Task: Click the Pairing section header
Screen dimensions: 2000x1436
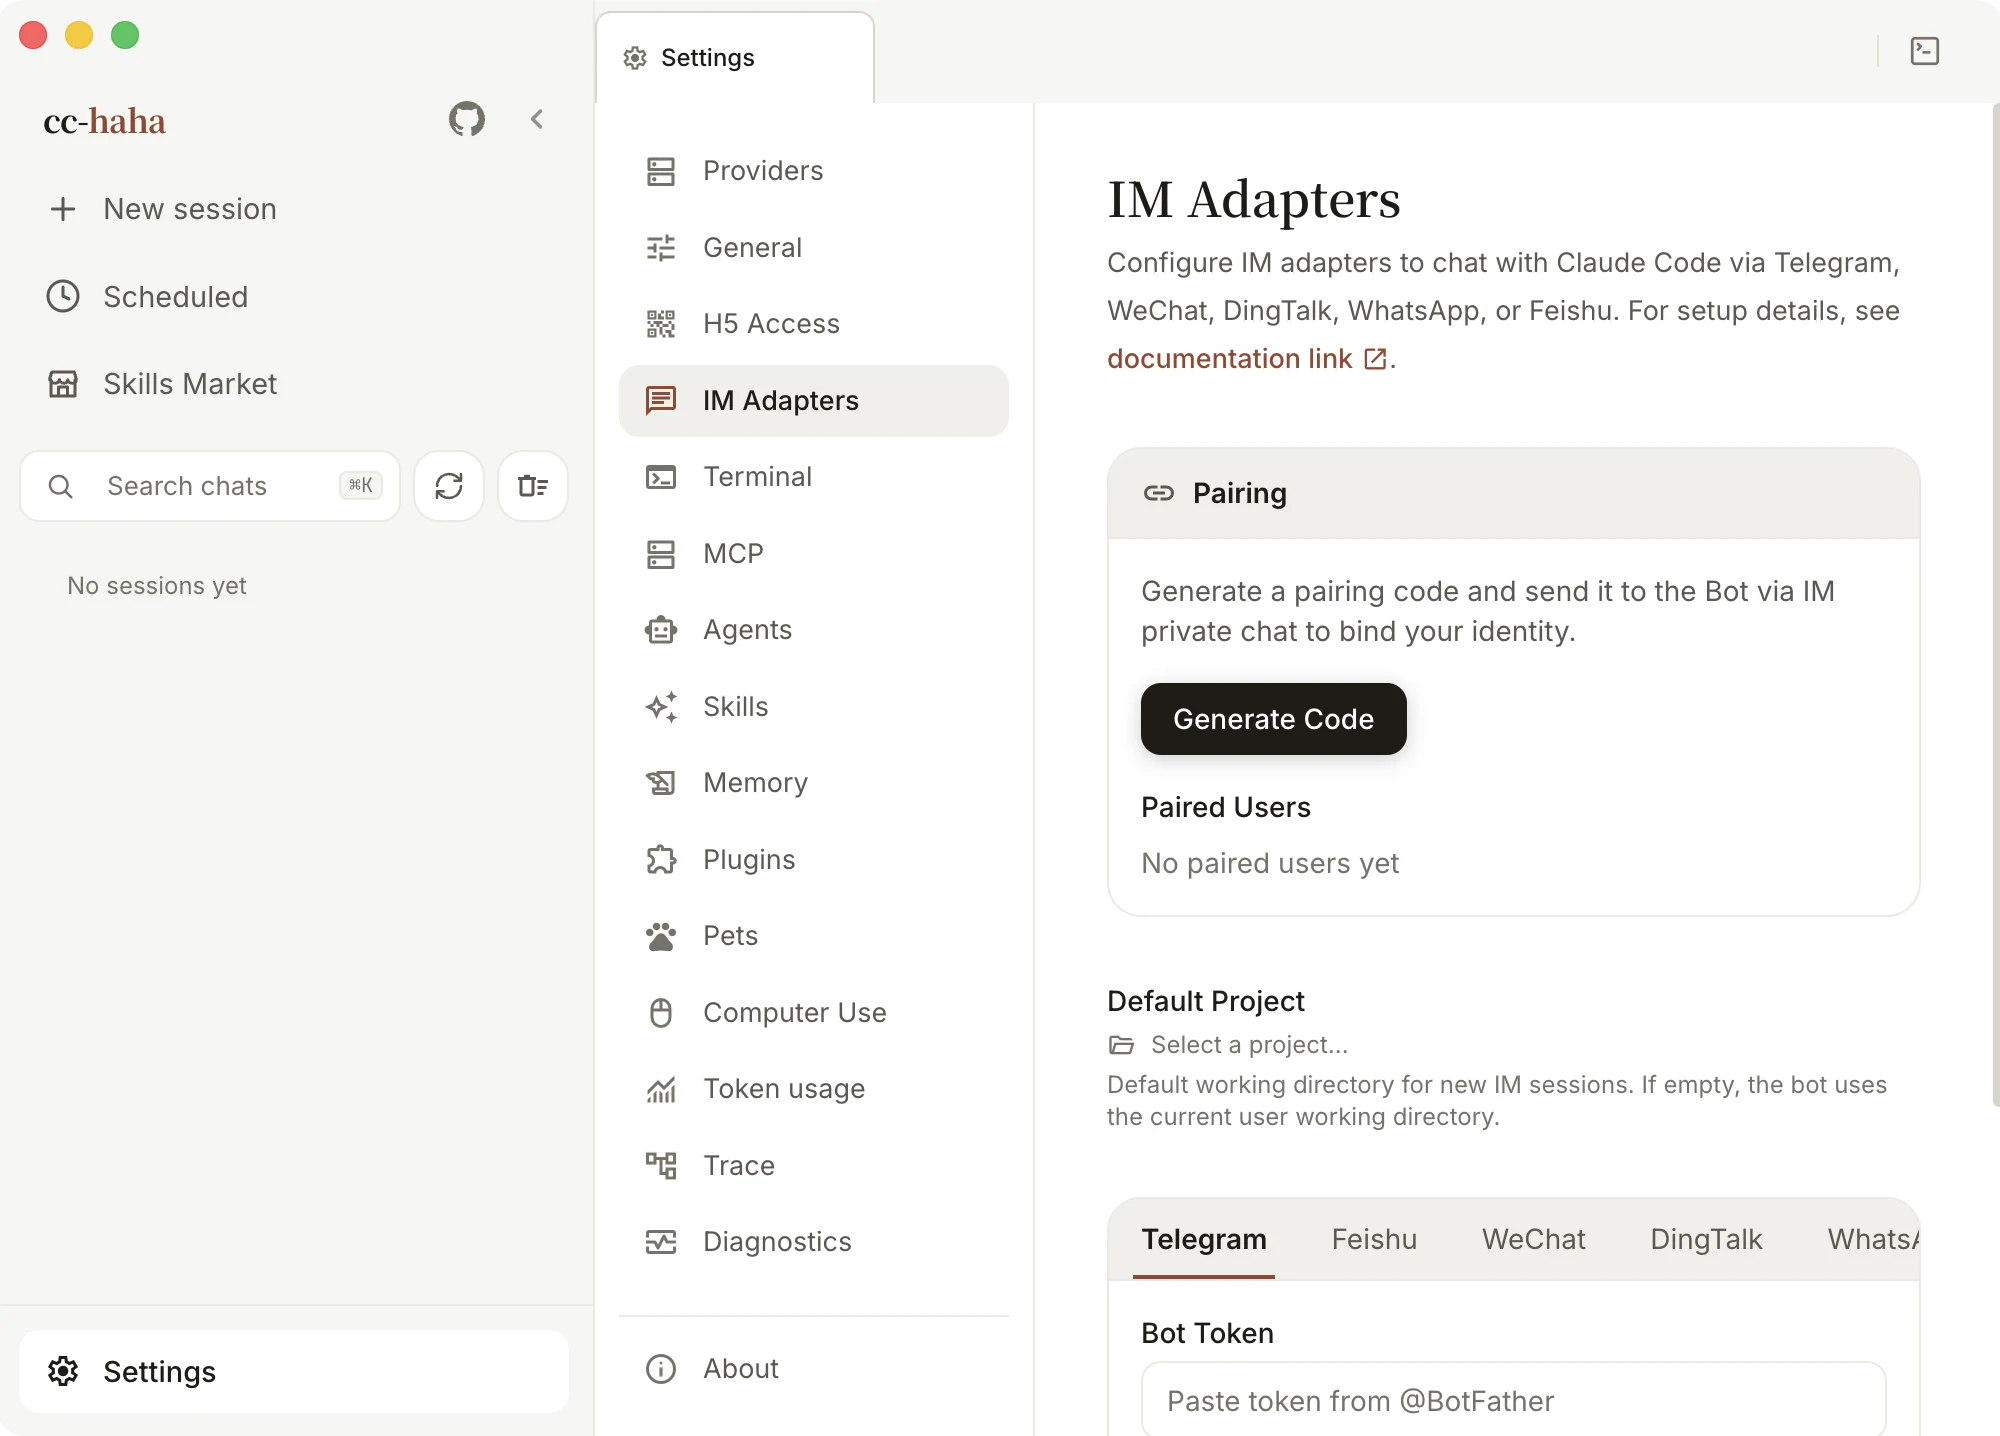Action: click(1513, 494)
